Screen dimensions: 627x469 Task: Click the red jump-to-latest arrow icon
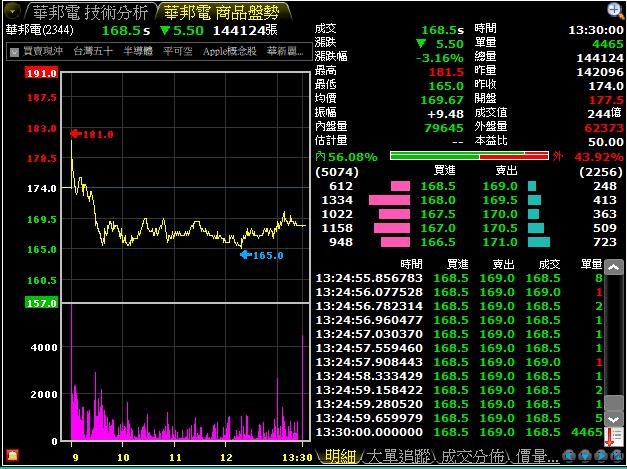(613, 437)
